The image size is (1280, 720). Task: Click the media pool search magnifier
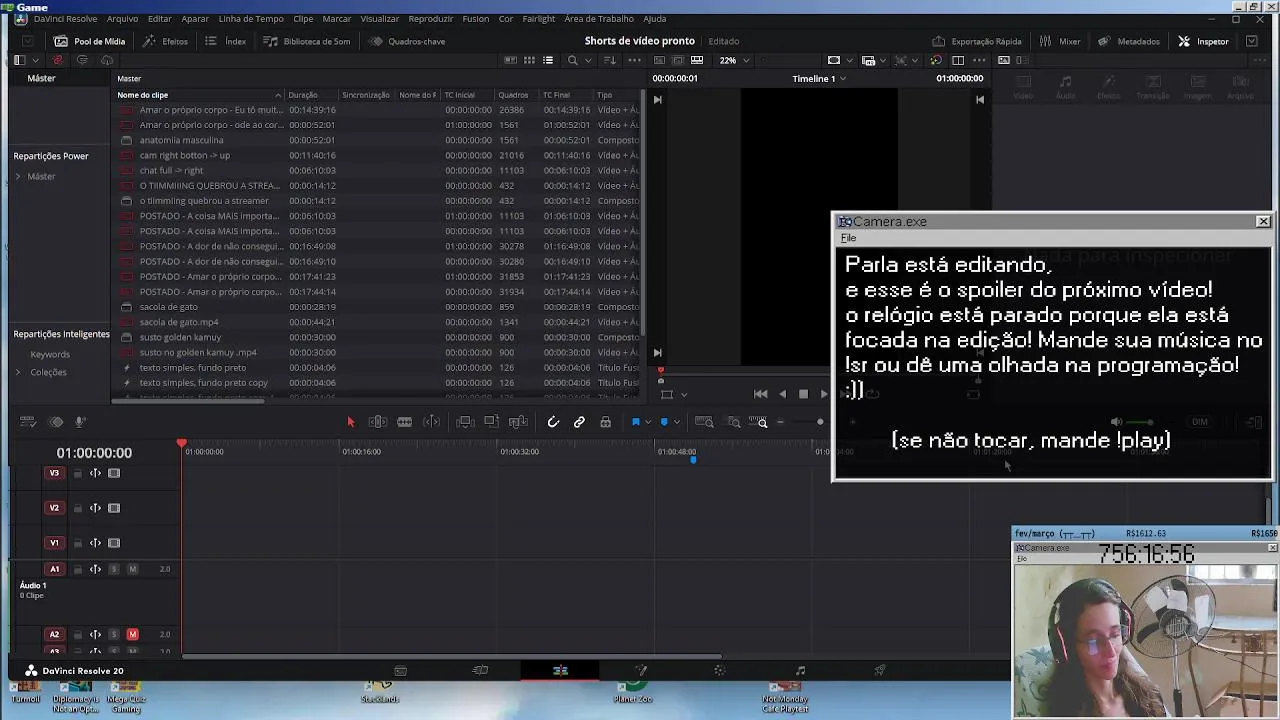point(572,60)
